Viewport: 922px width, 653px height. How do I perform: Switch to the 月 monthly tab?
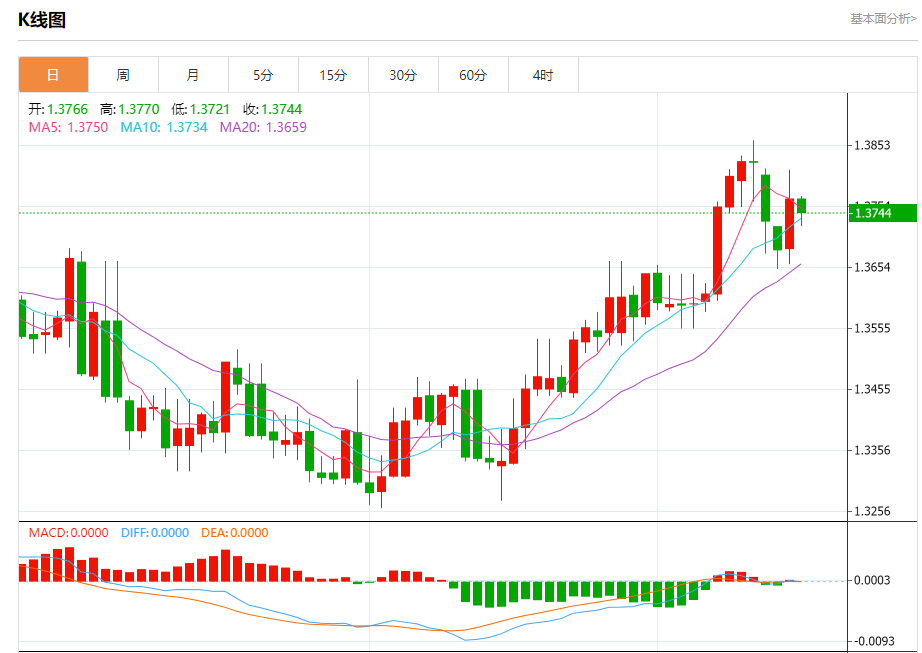(193, 75)
